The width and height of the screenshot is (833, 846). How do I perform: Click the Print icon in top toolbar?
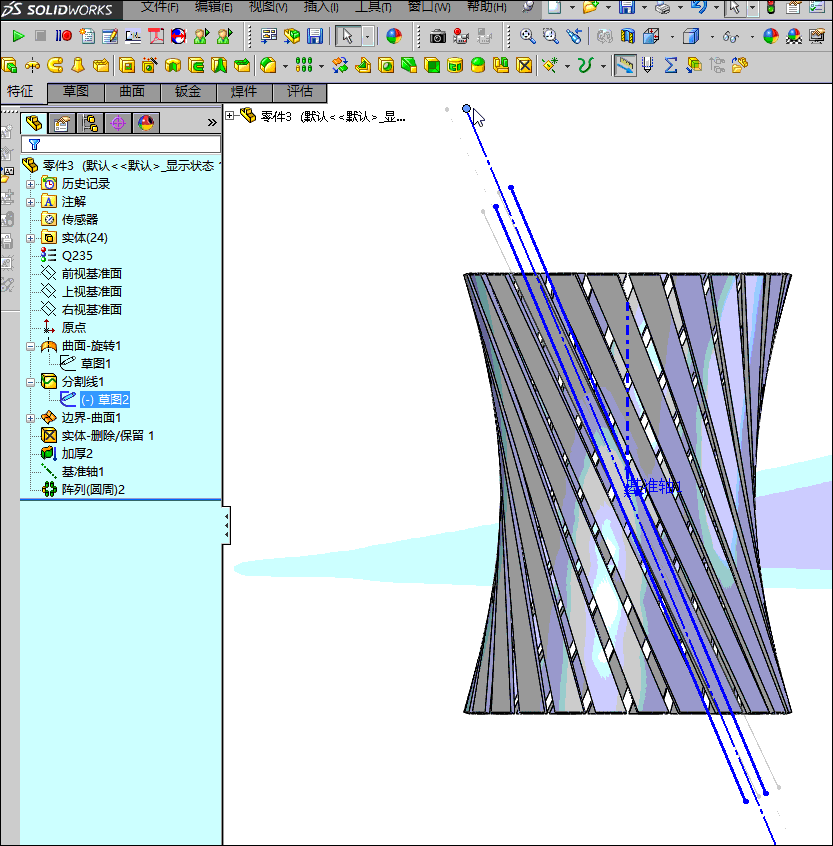click(663, 7)
